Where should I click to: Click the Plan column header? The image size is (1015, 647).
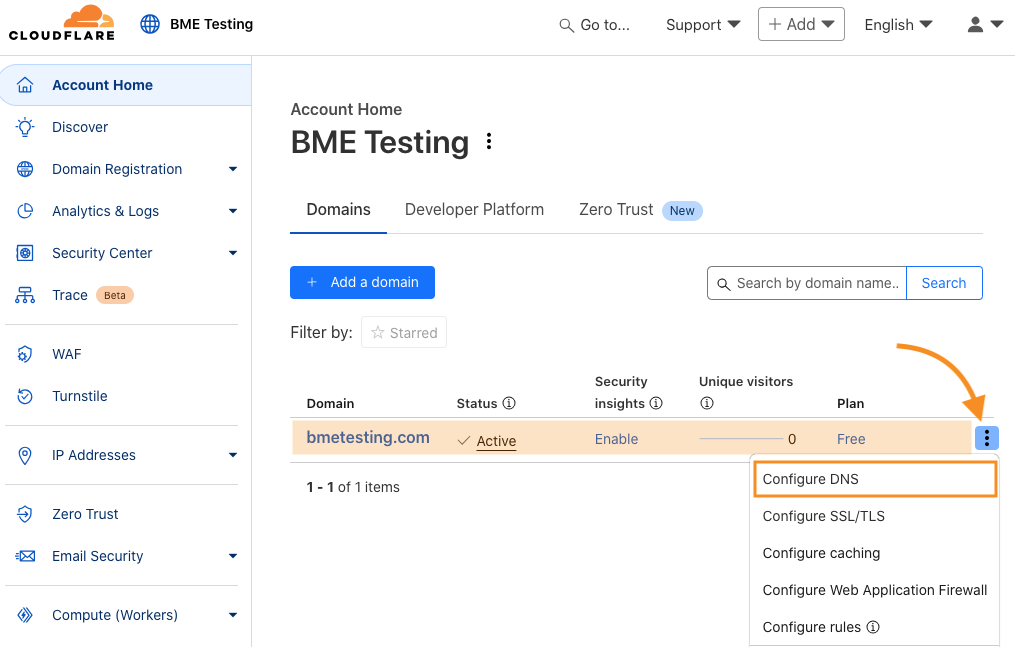(x=851, y=403)
